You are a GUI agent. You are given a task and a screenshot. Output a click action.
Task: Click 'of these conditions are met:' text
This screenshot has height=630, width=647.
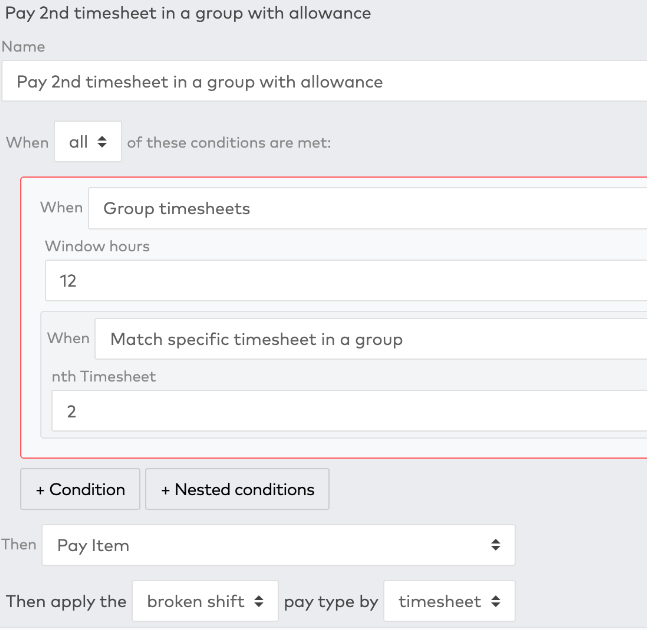pos(229,143)
